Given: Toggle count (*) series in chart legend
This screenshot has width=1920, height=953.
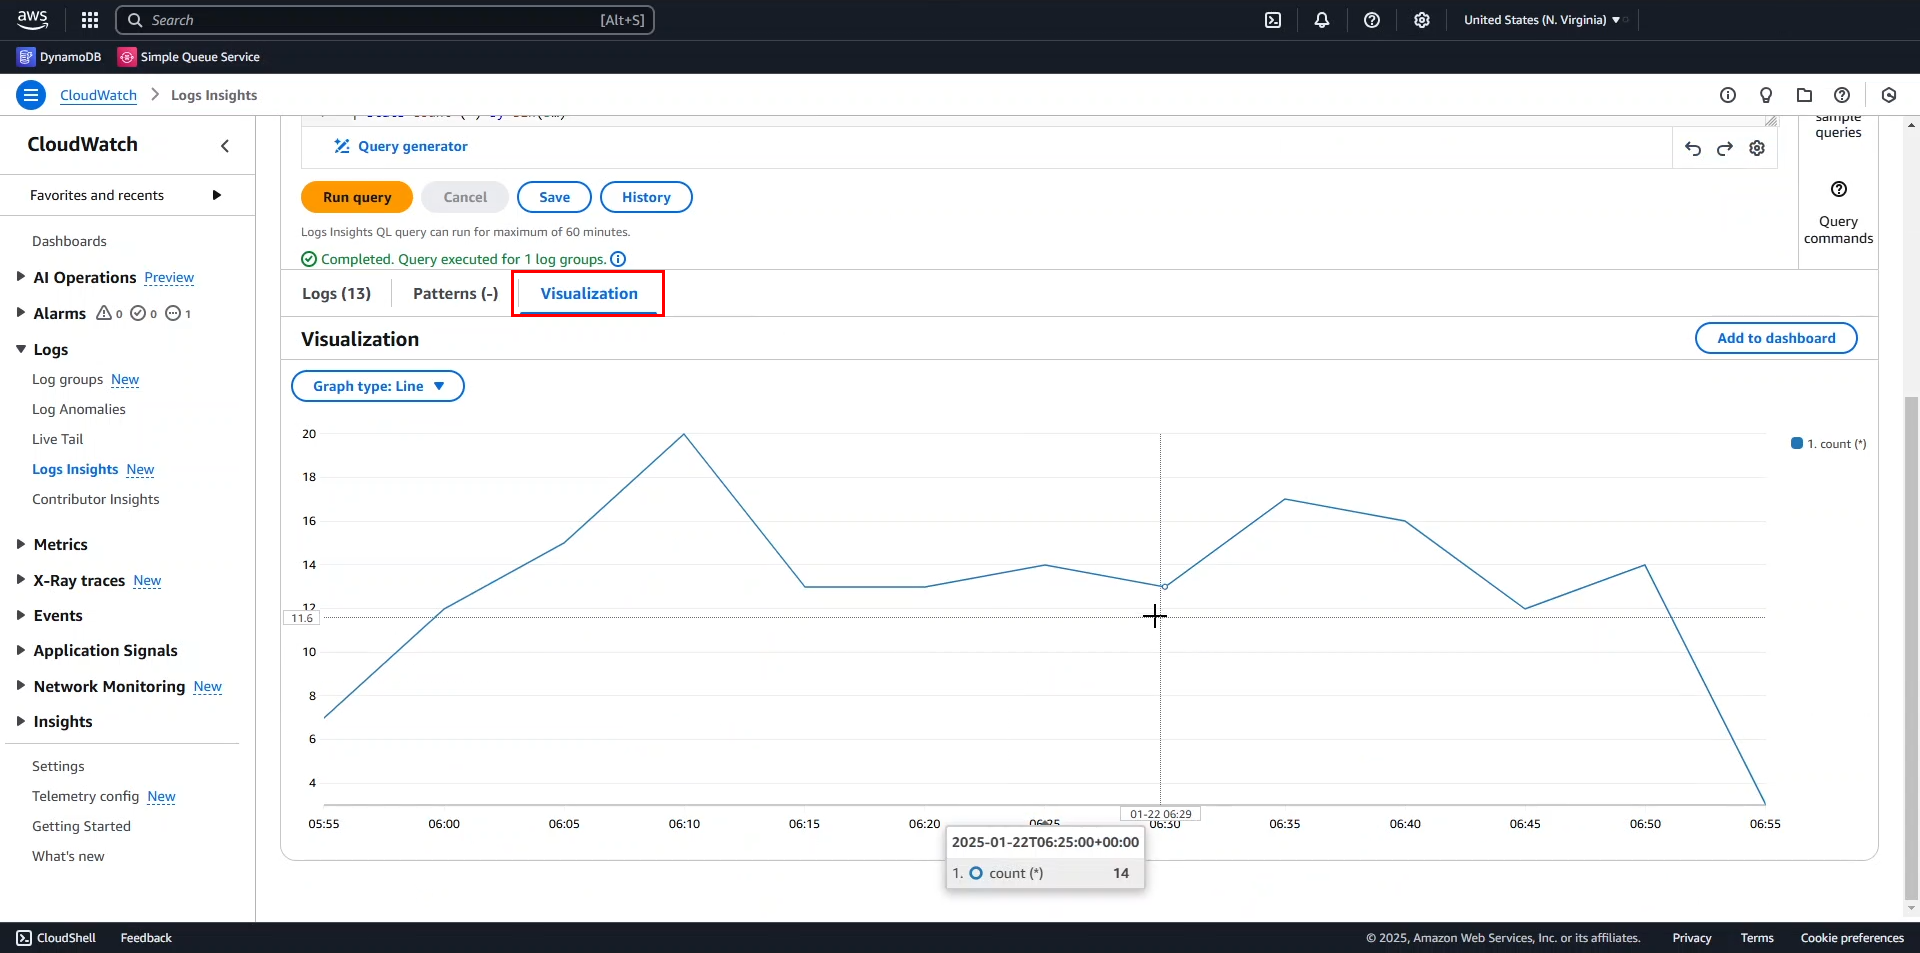Looking at the screenshot, I should [1828, 444].
